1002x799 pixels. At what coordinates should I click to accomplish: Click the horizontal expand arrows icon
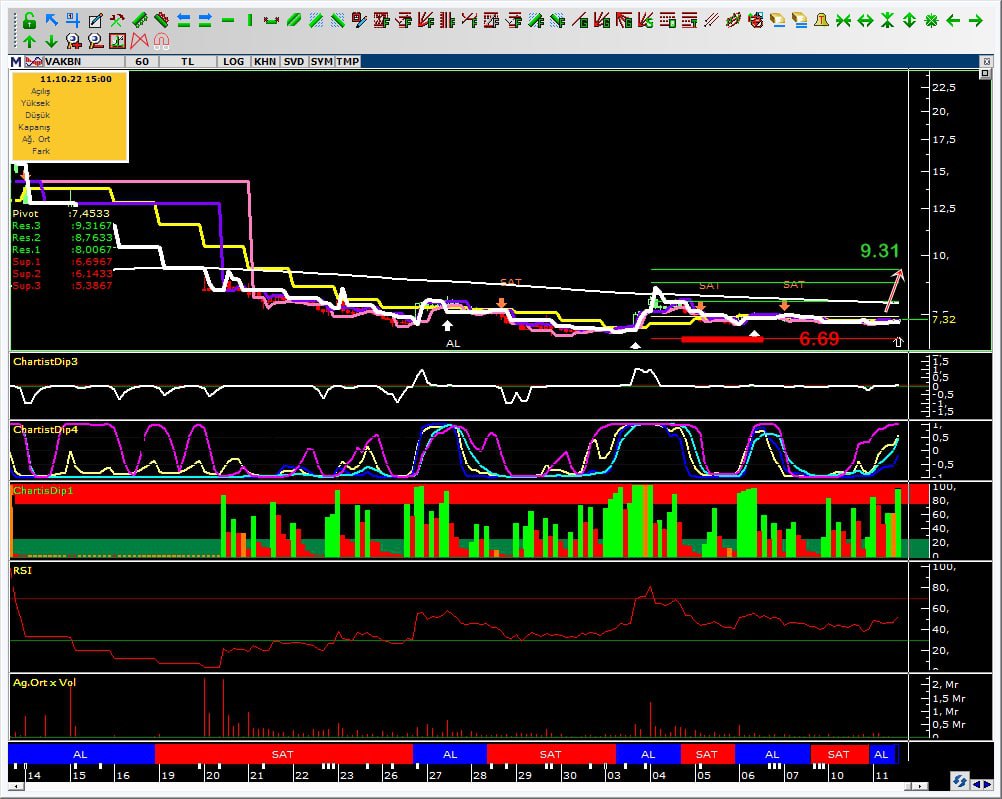coord(865,20)
